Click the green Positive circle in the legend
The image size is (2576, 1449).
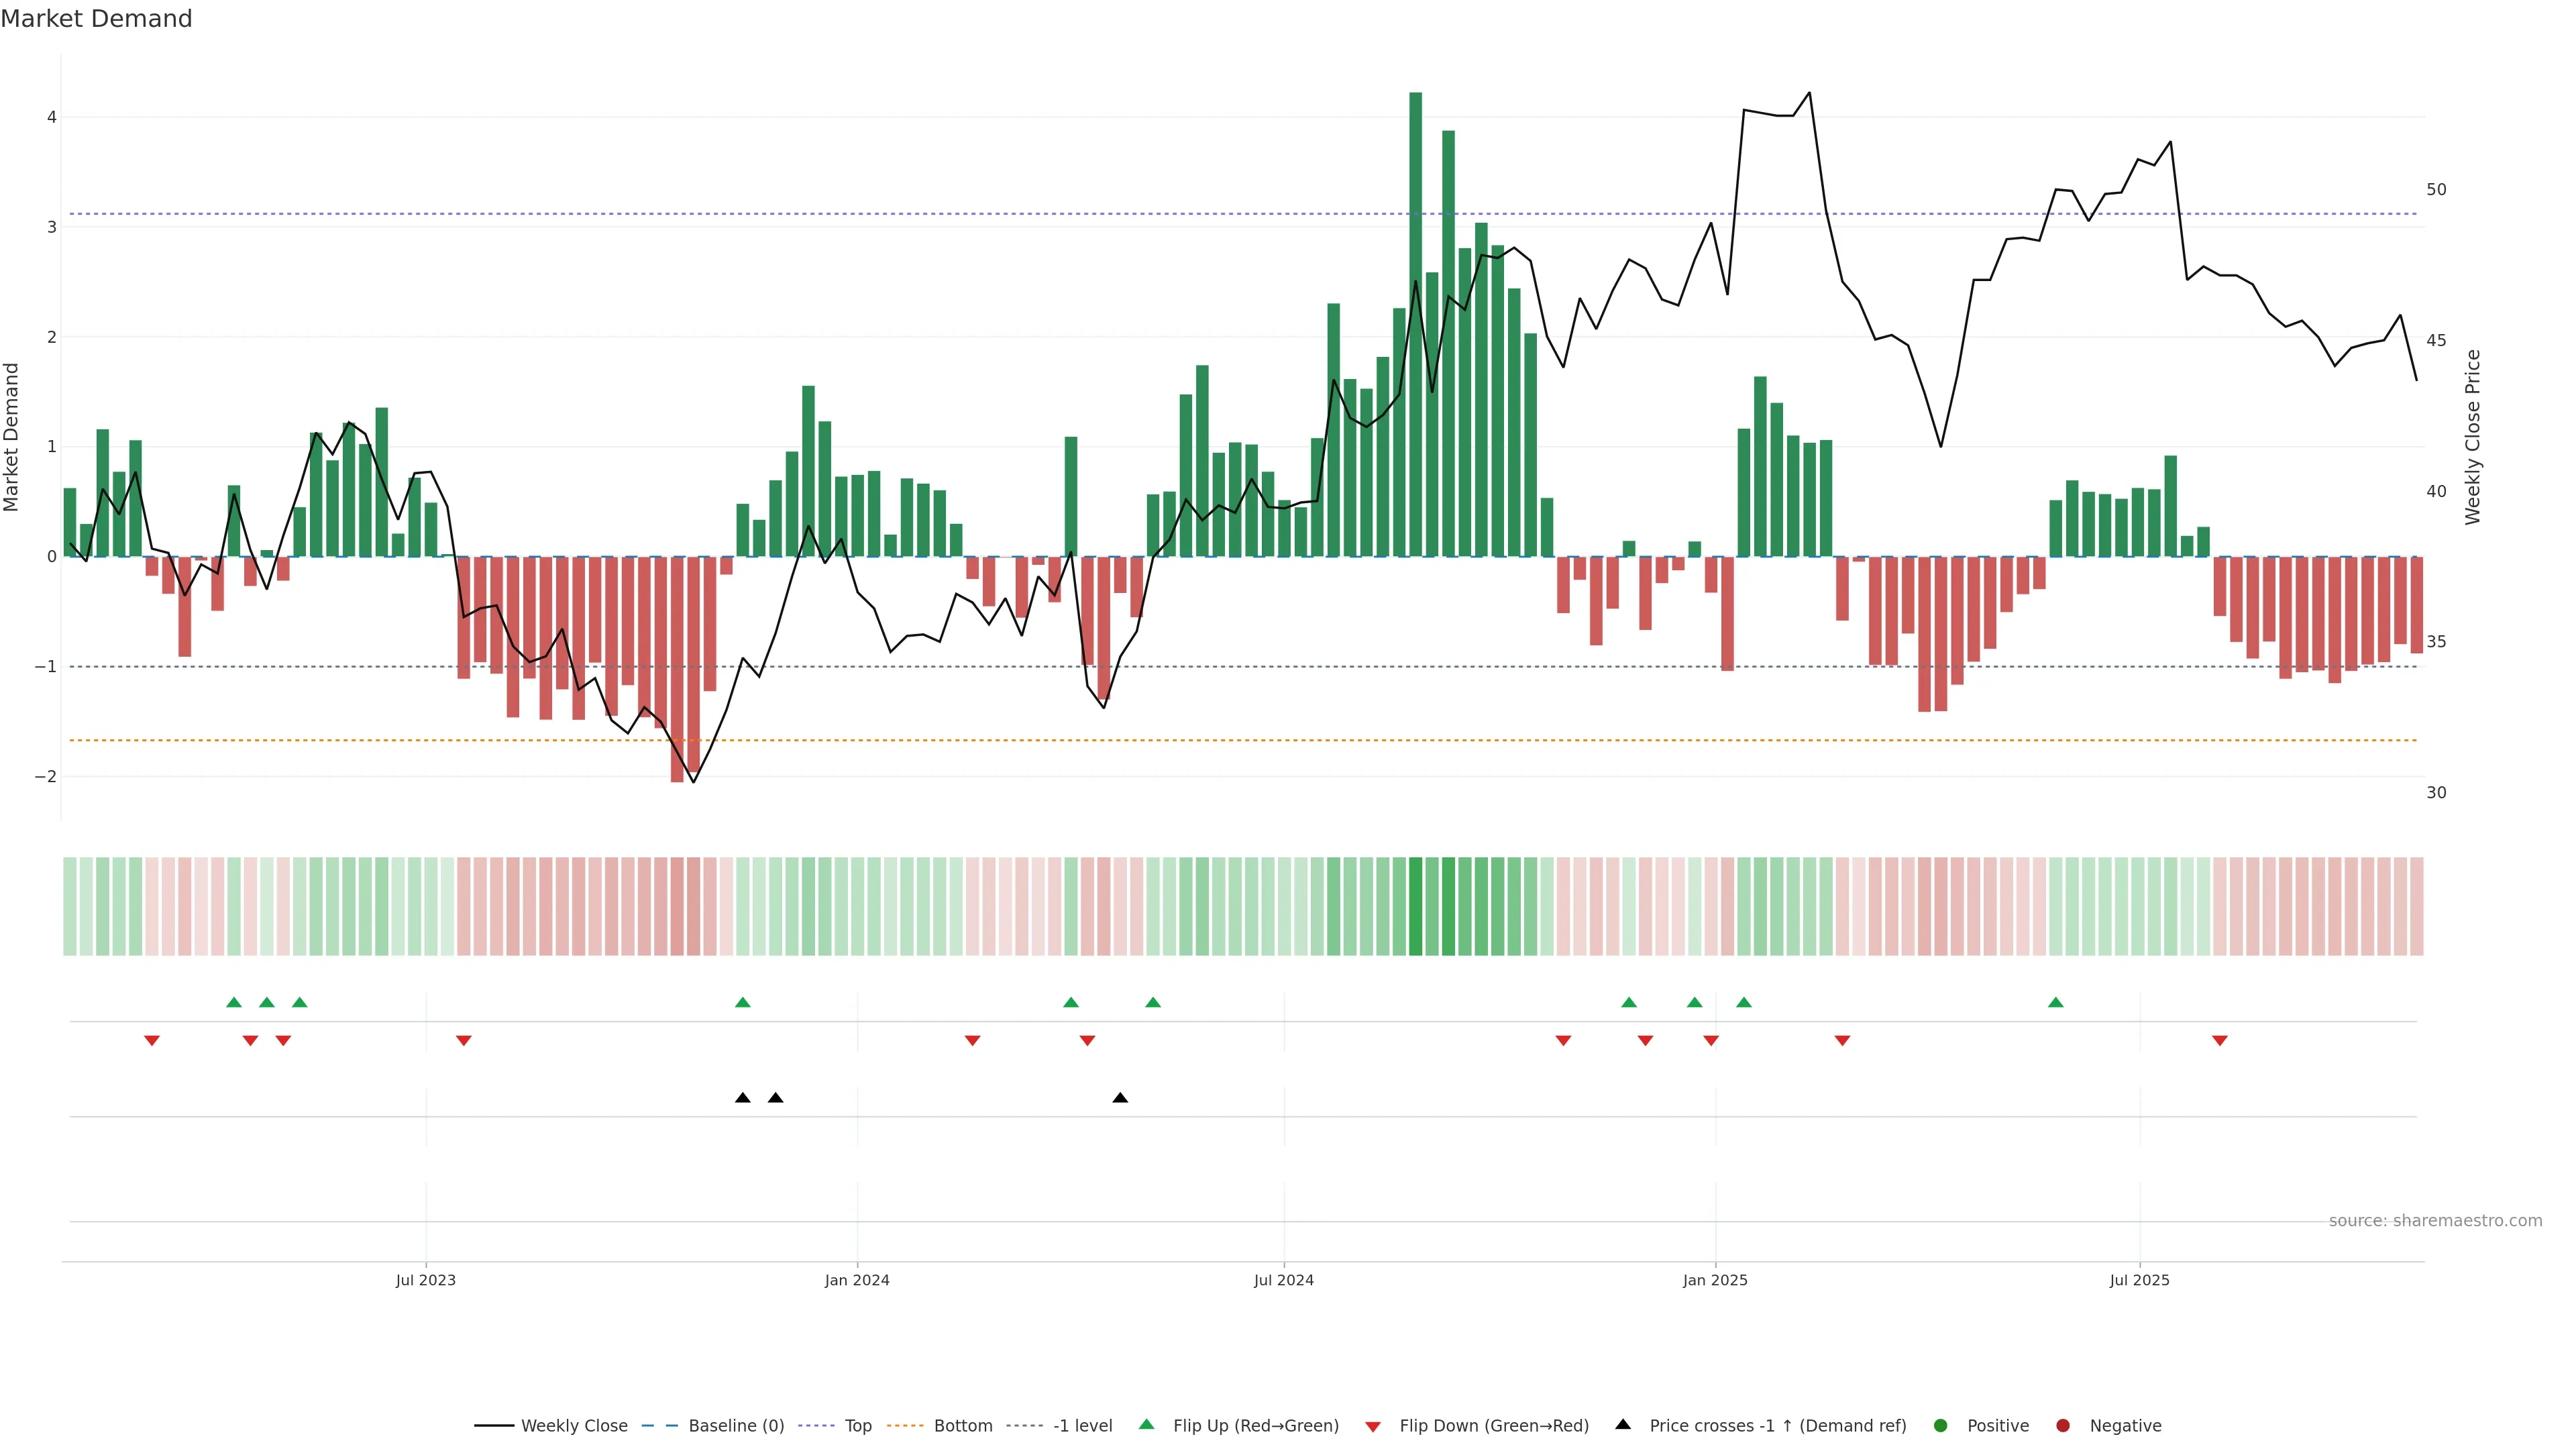point(1941,1425)
